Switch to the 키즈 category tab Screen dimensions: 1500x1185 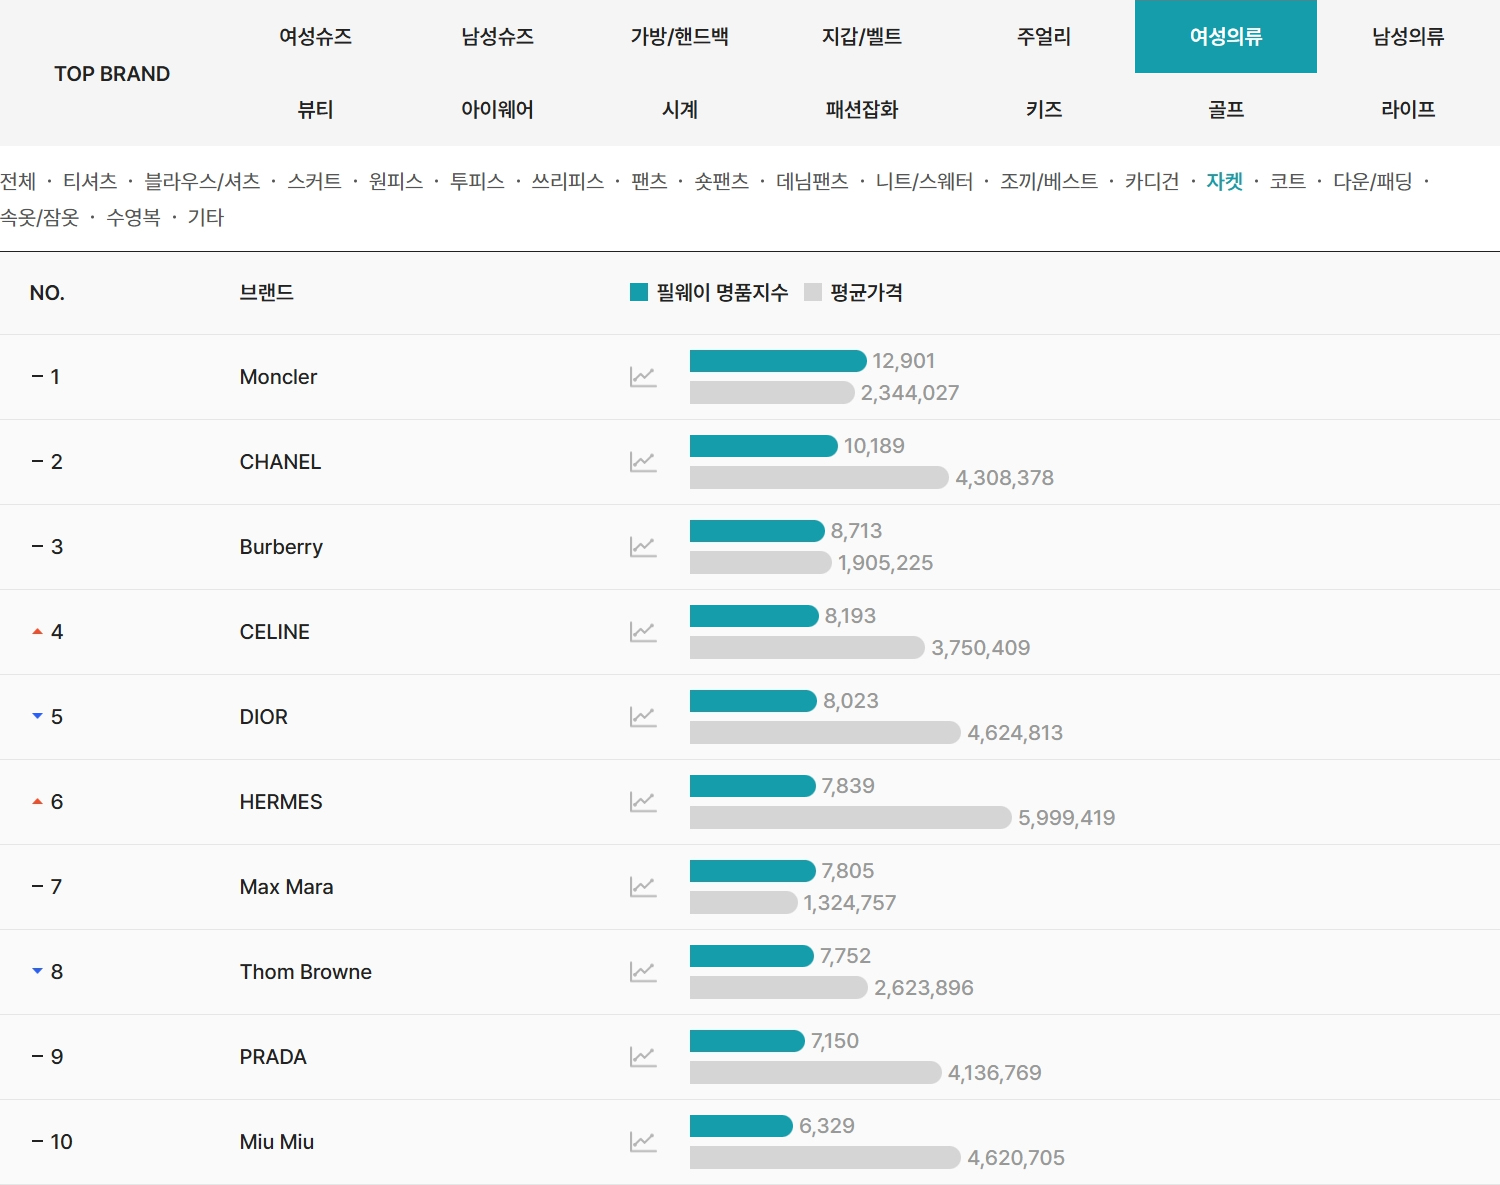(1043, 109)
